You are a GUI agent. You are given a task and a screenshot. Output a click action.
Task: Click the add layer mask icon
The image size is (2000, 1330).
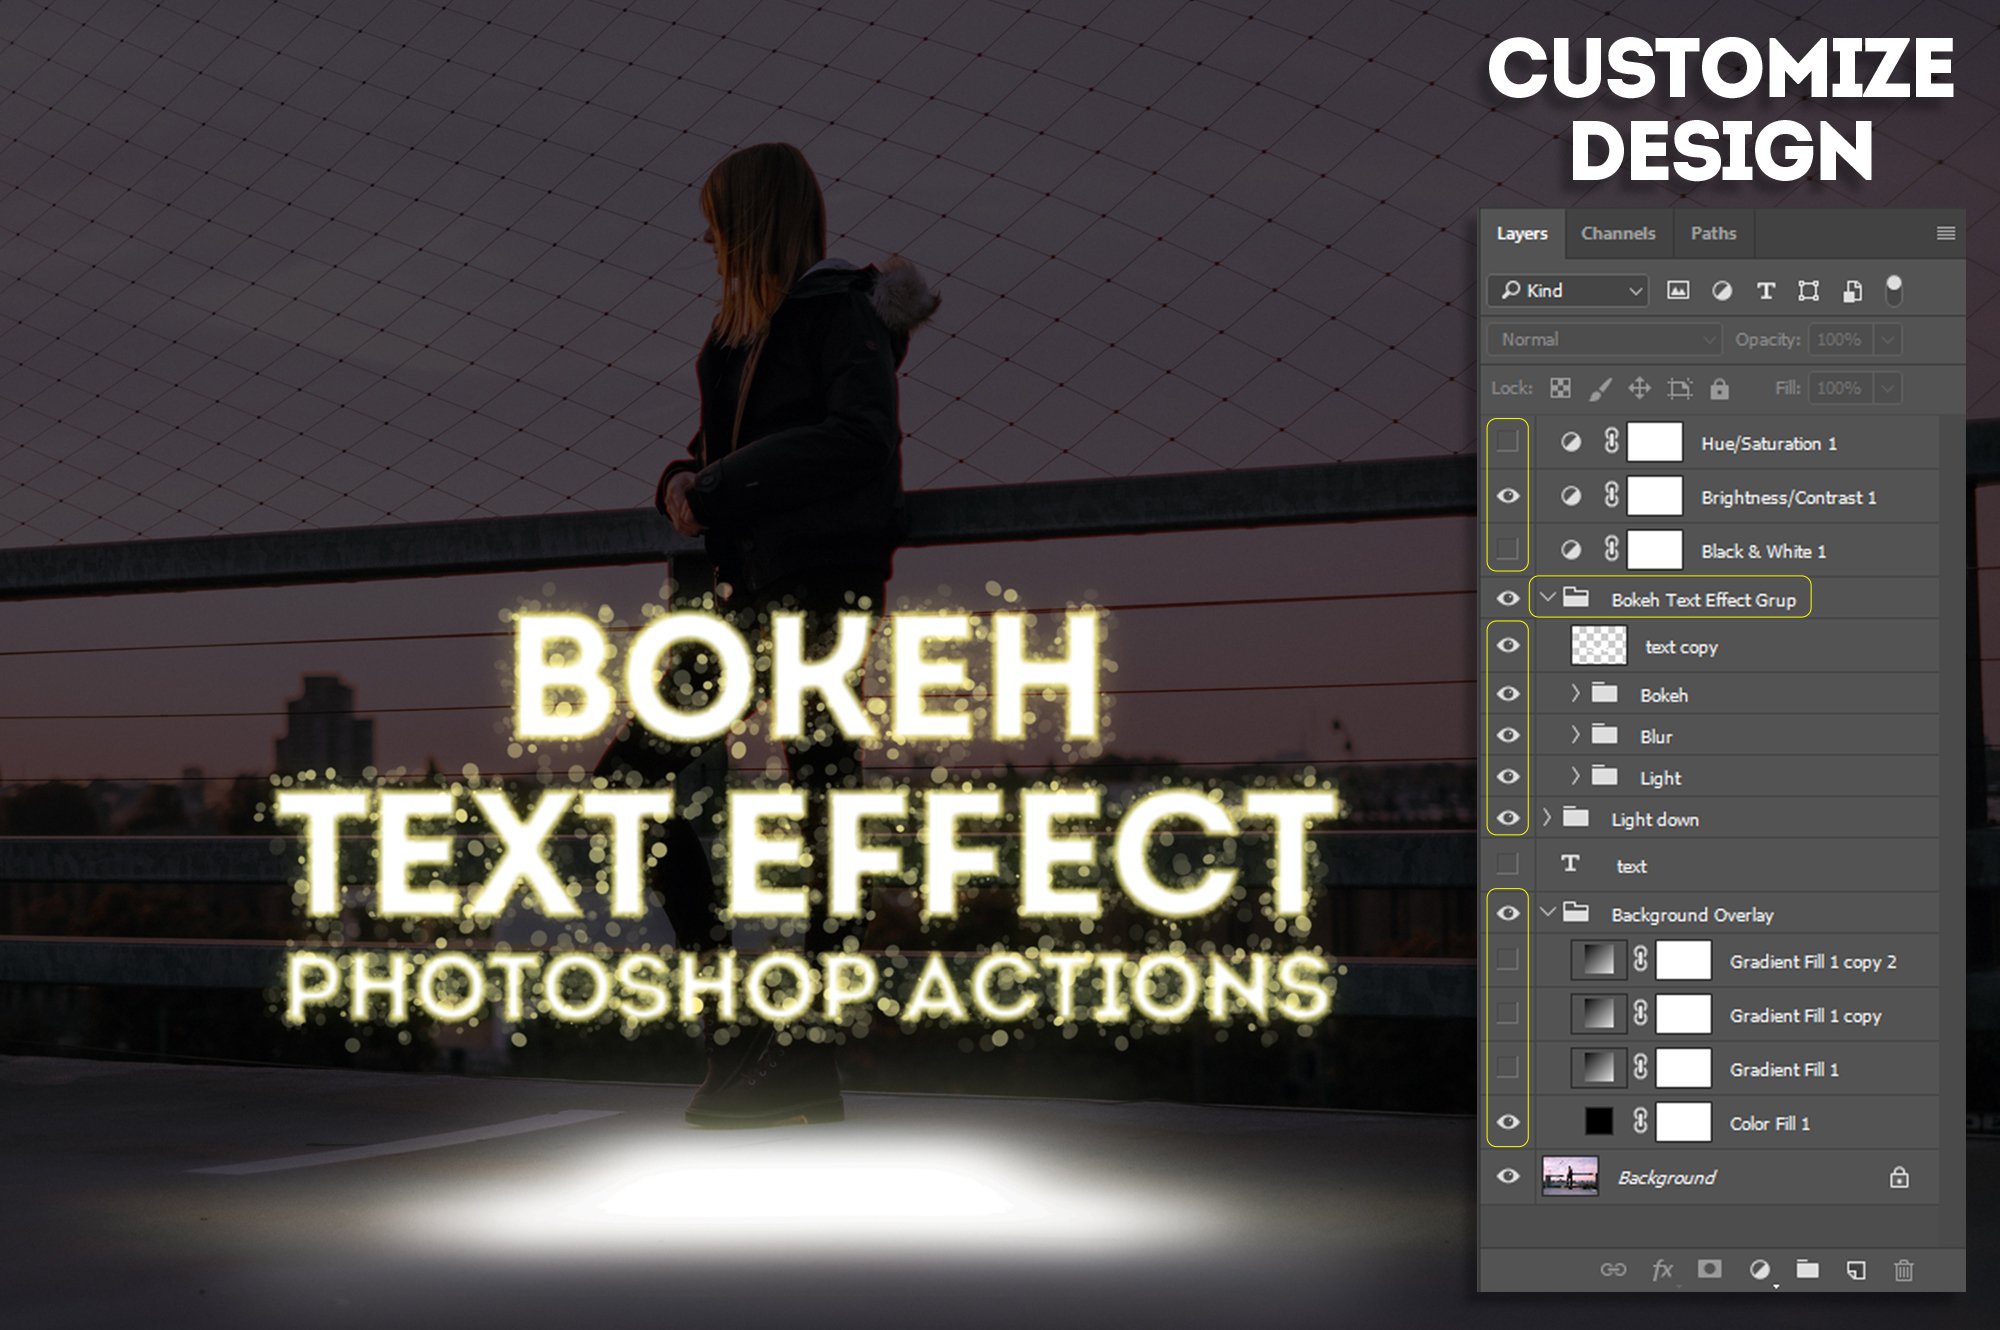1710,1268
